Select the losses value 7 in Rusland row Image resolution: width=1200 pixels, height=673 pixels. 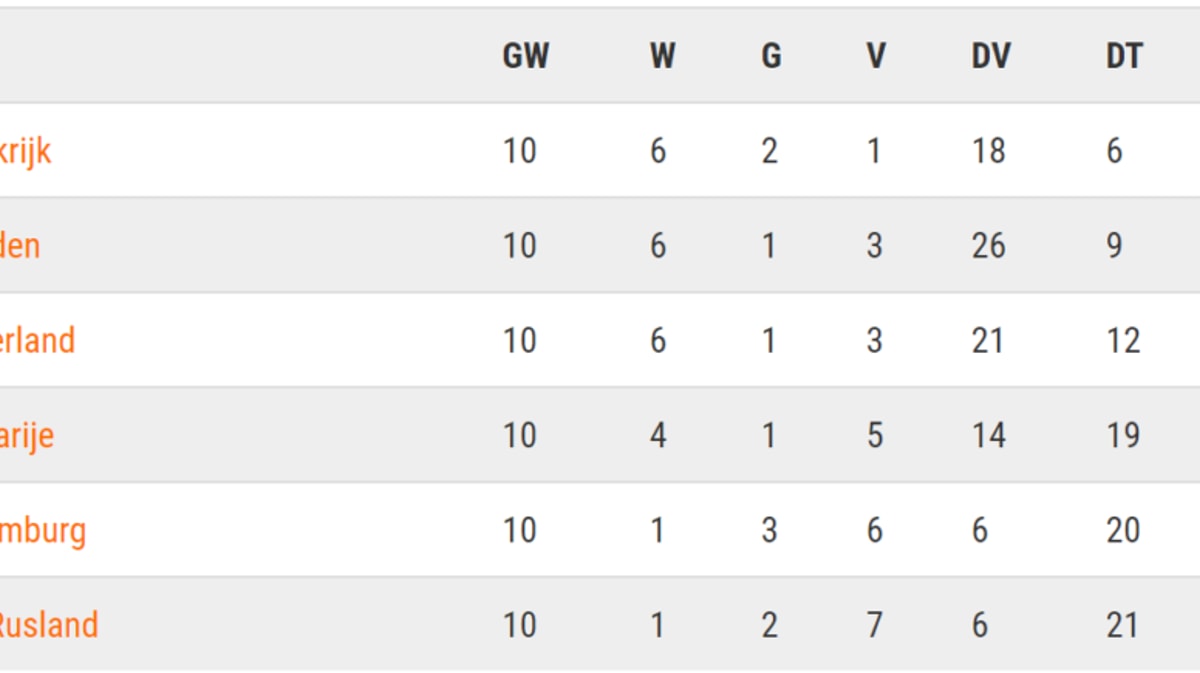pyautogui.click(x=874, y=625)
